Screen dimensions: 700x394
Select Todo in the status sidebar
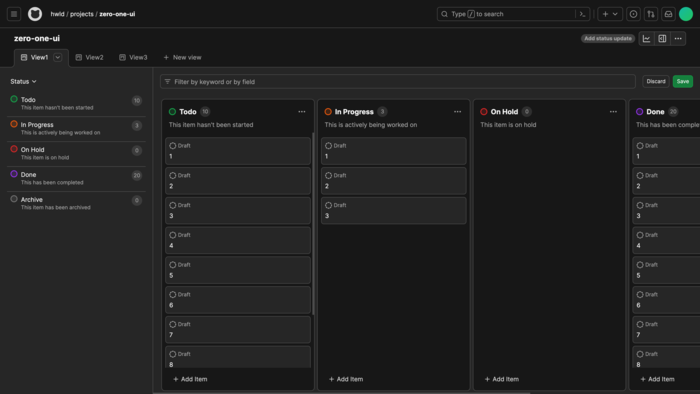(76, 104)
